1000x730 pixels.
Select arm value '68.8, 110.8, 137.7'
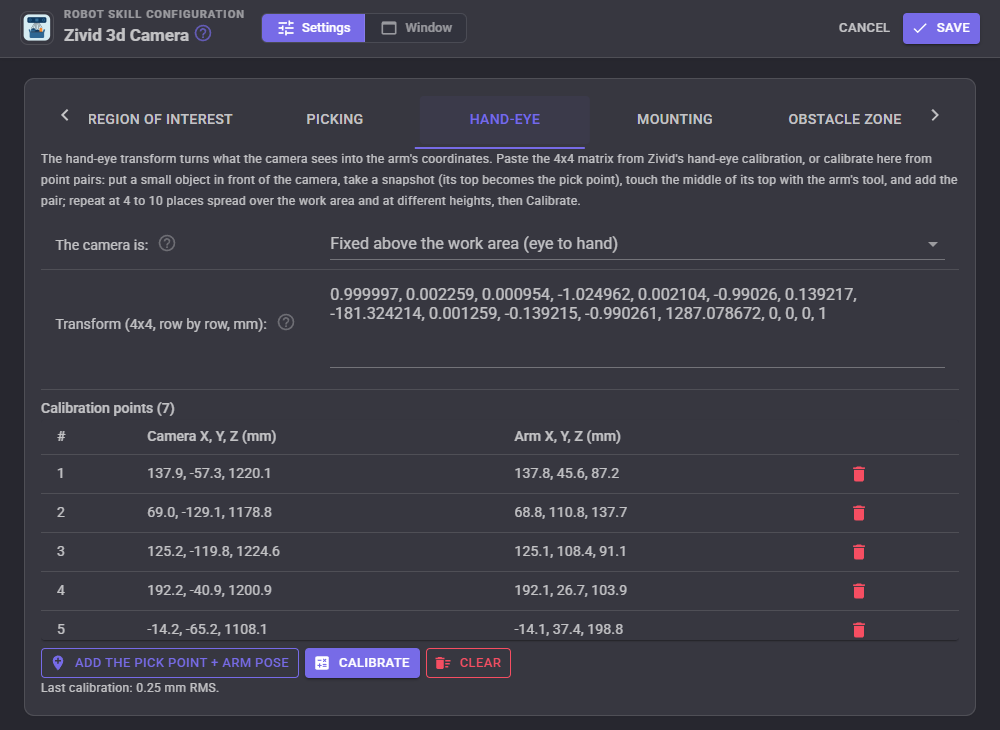point(570,513)
